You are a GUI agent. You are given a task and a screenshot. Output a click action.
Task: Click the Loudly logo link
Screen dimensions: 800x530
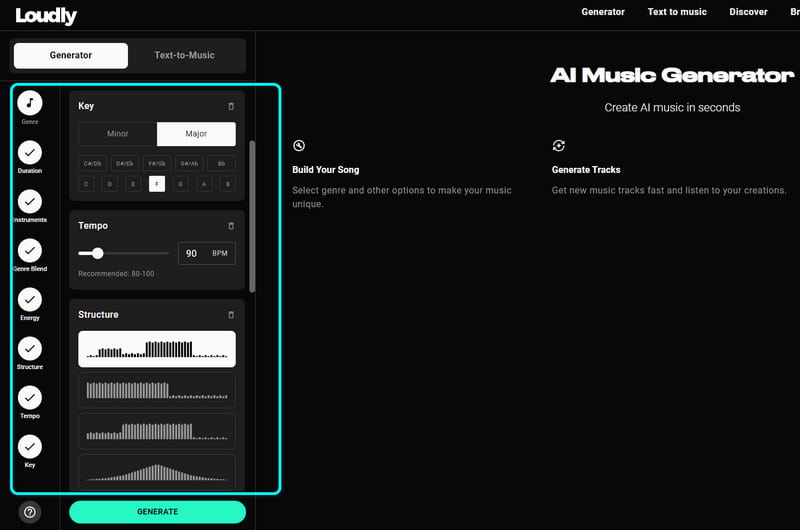[x=46, y=15]
